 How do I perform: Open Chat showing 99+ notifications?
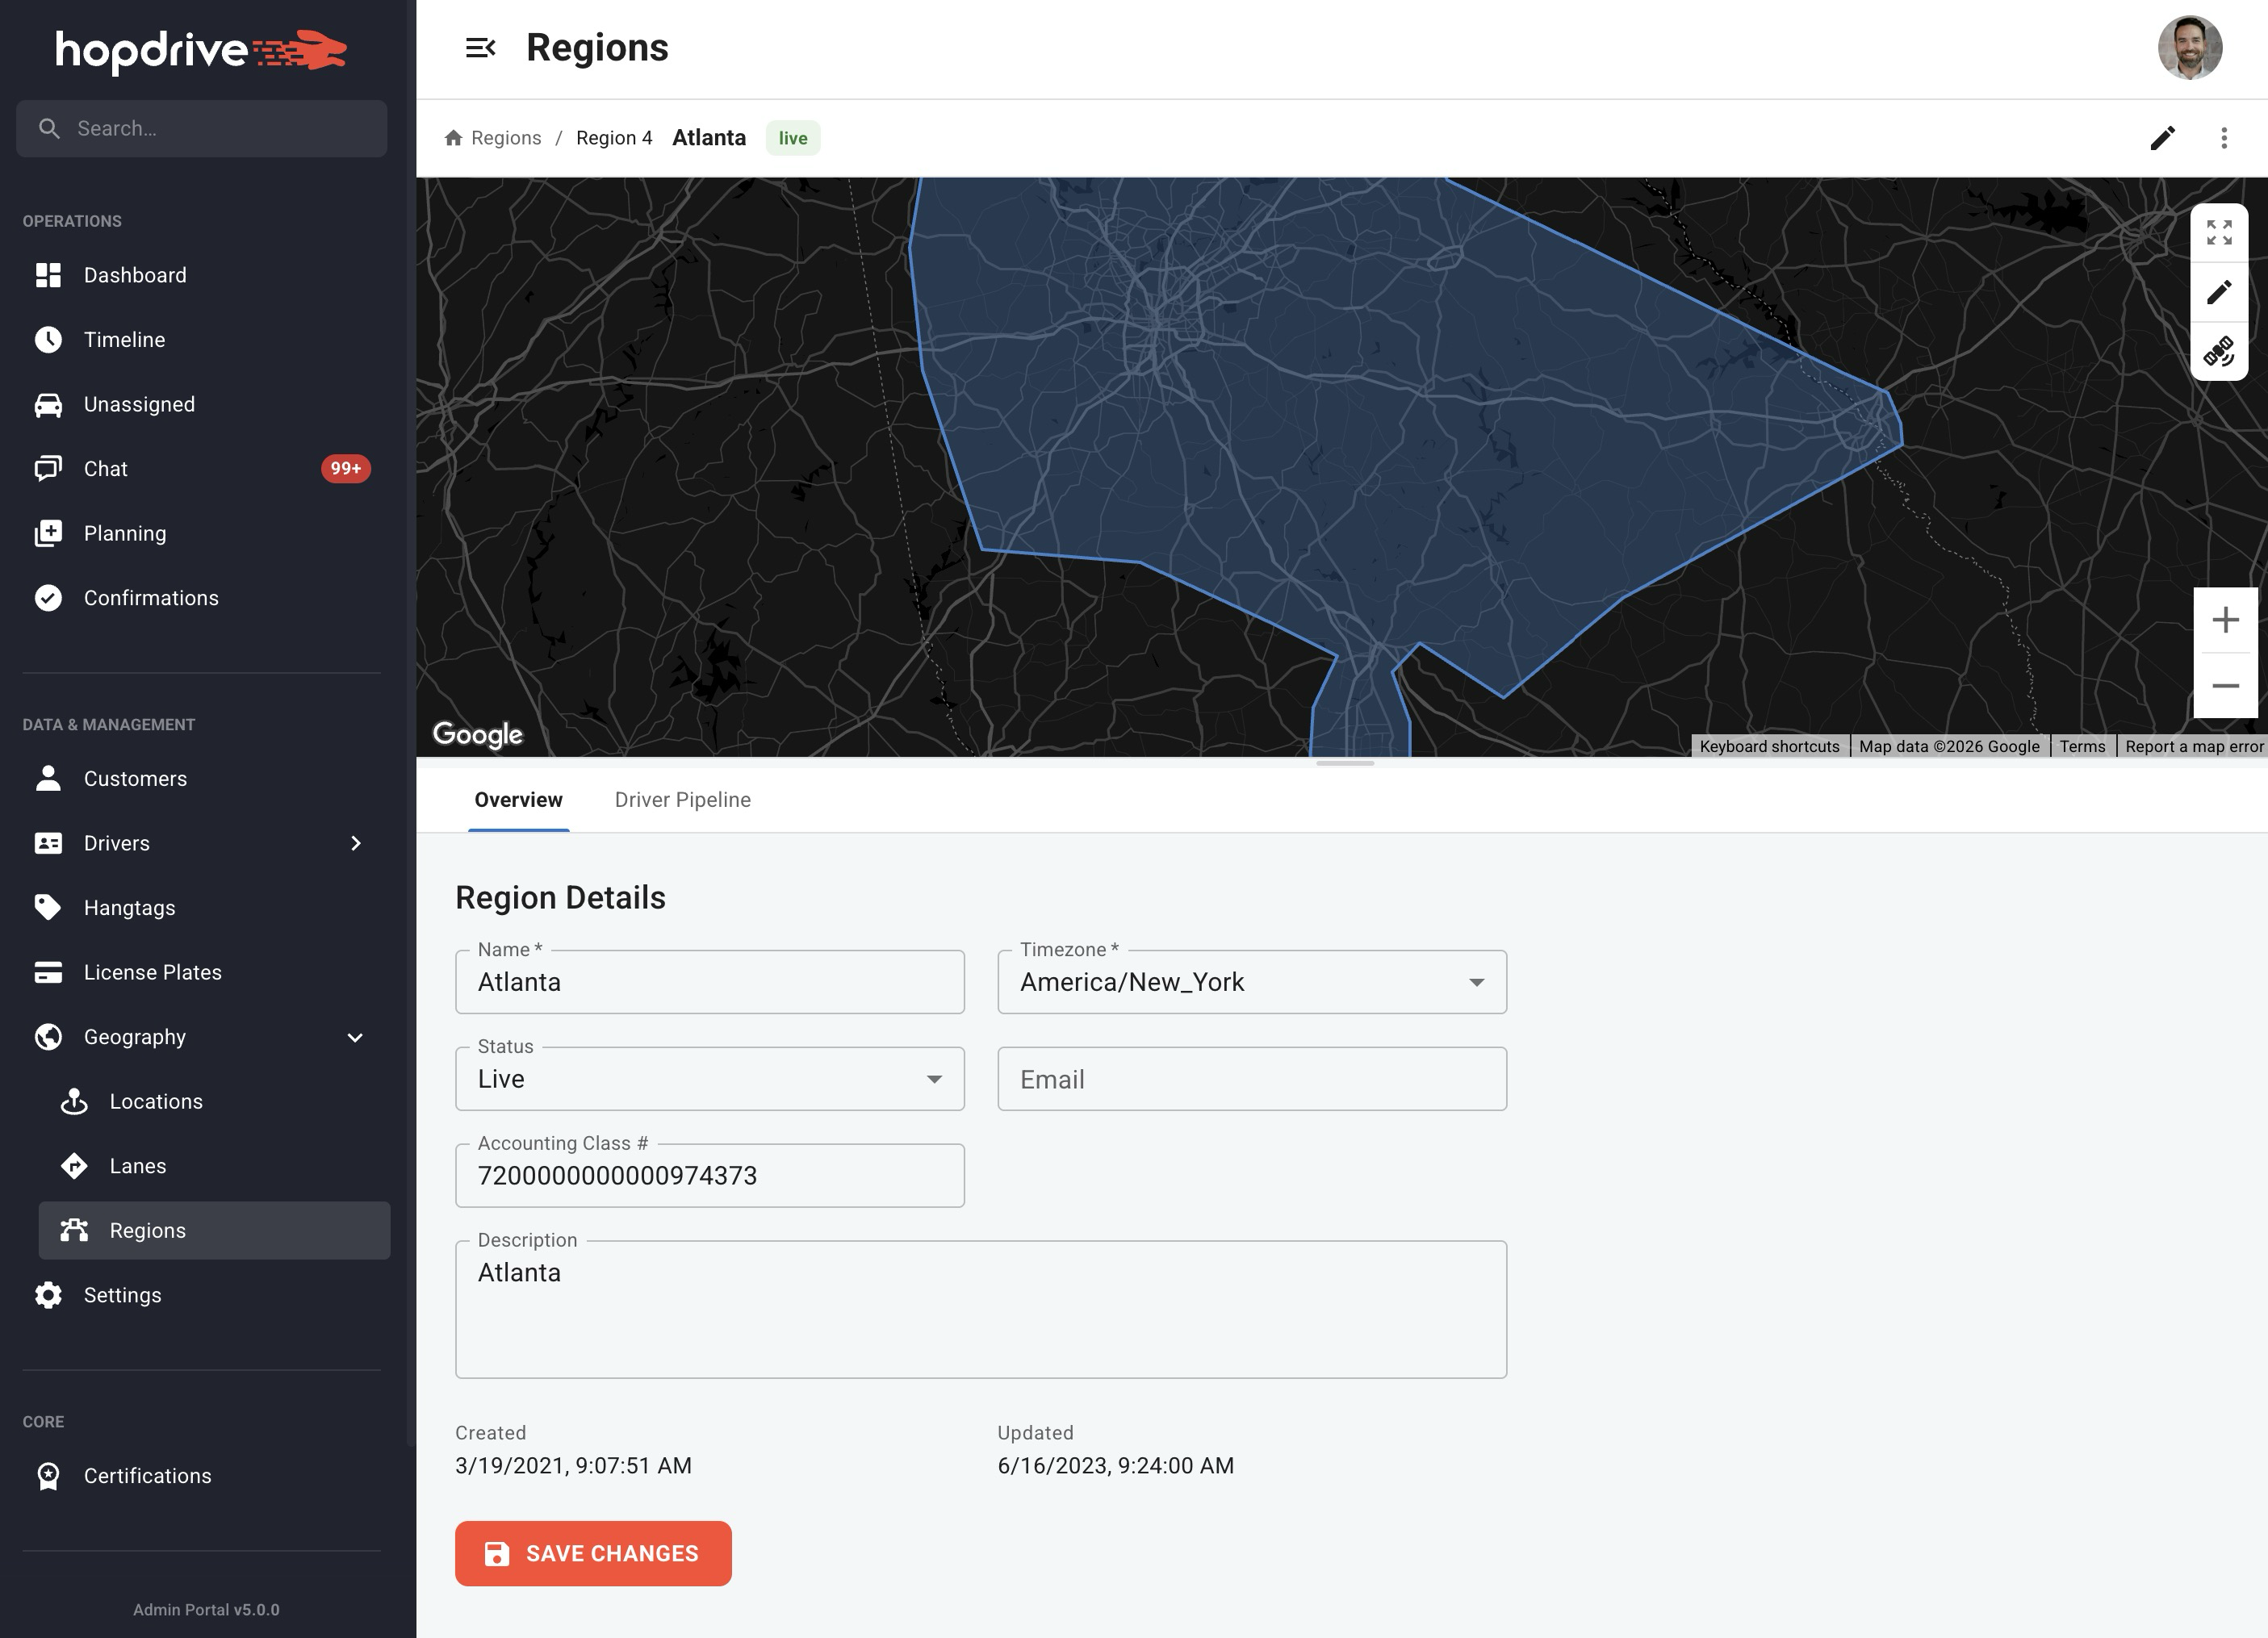coord(105,468)
